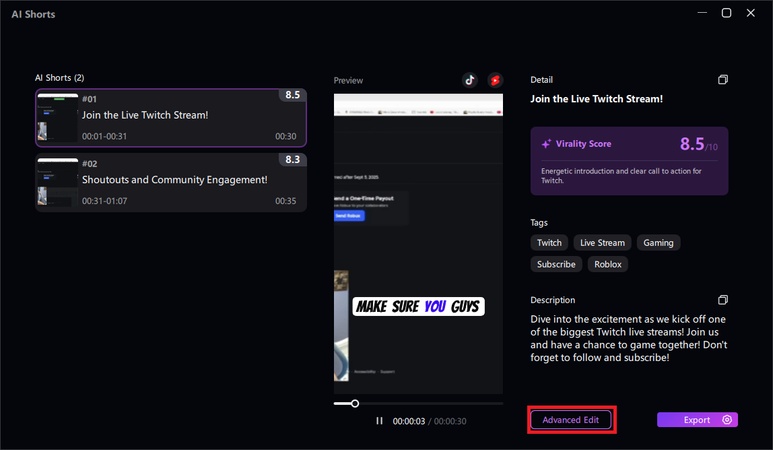
Task: Click the 'AI Shorts (2)' list heading
Action: coord(59,78)
